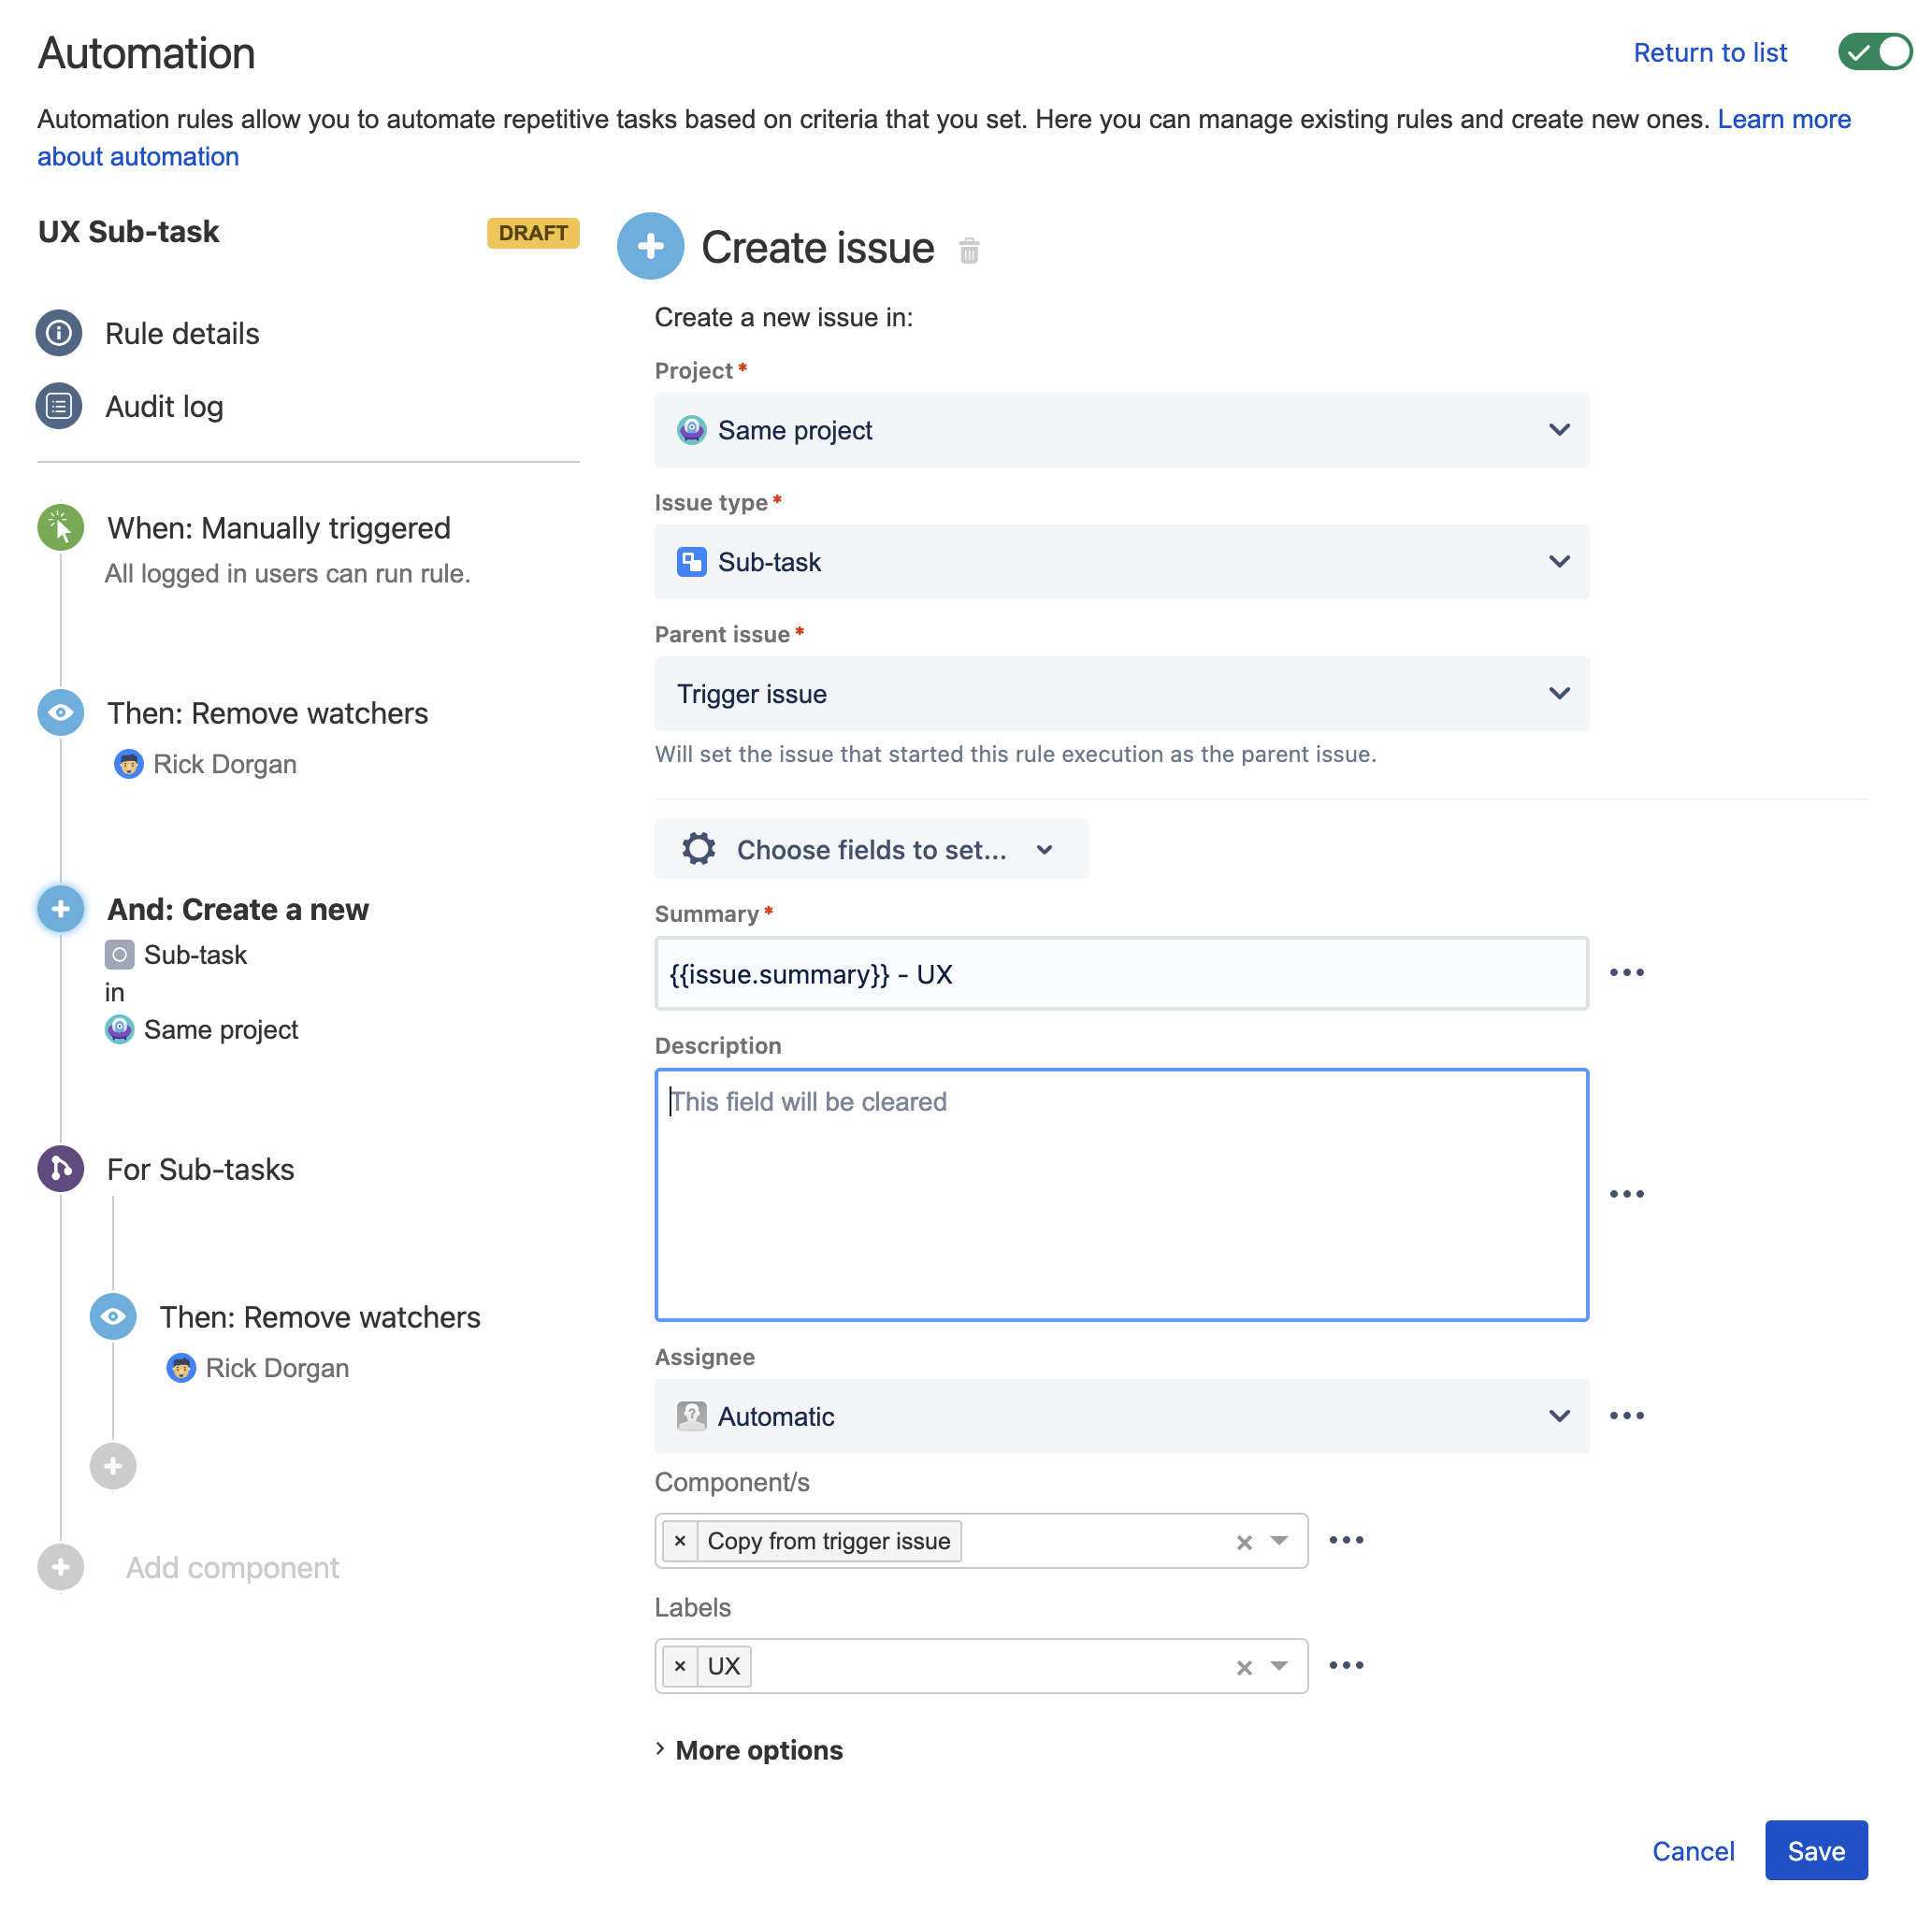
Task: Remove Copy from trigger issue component tag
Action: pos(680,1540)
